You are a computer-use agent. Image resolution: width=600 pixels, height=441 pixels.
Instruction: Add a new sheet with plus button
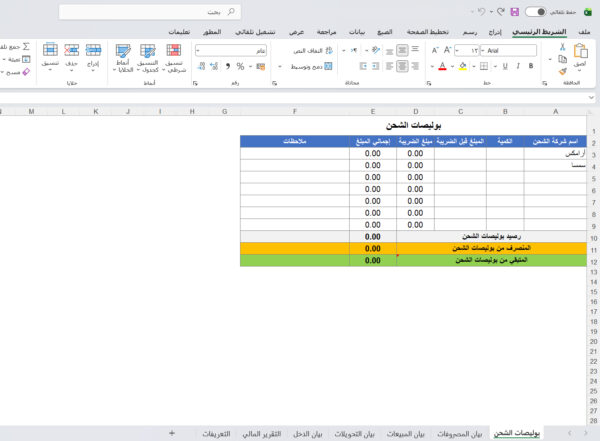pyautogui.click(x=172, y=433)
